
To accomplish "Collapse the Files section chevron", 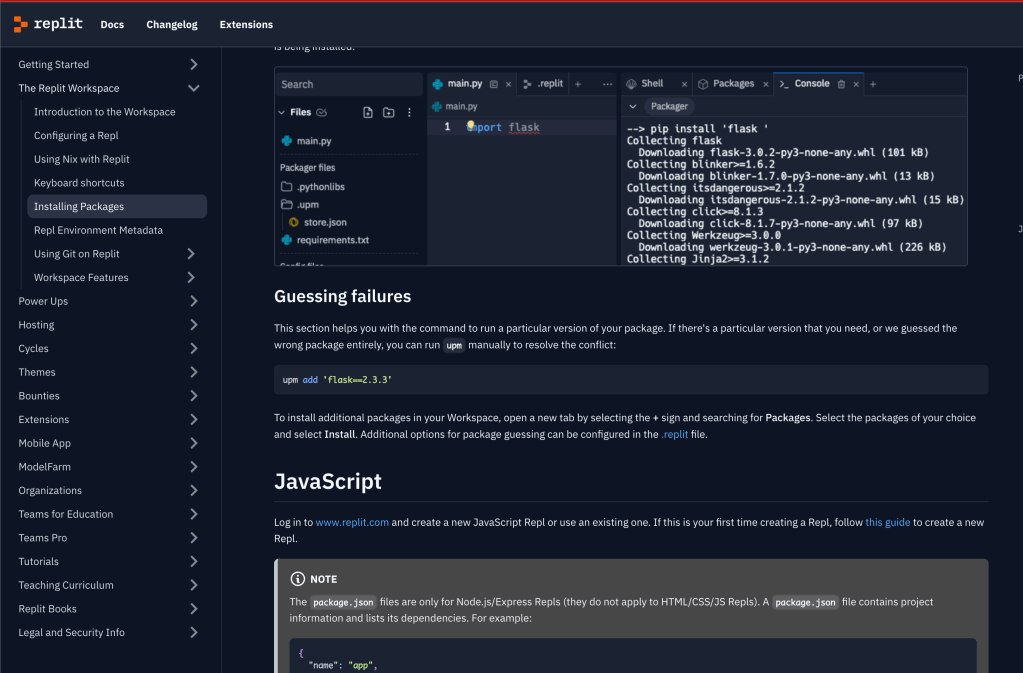I will pos(282,112).
